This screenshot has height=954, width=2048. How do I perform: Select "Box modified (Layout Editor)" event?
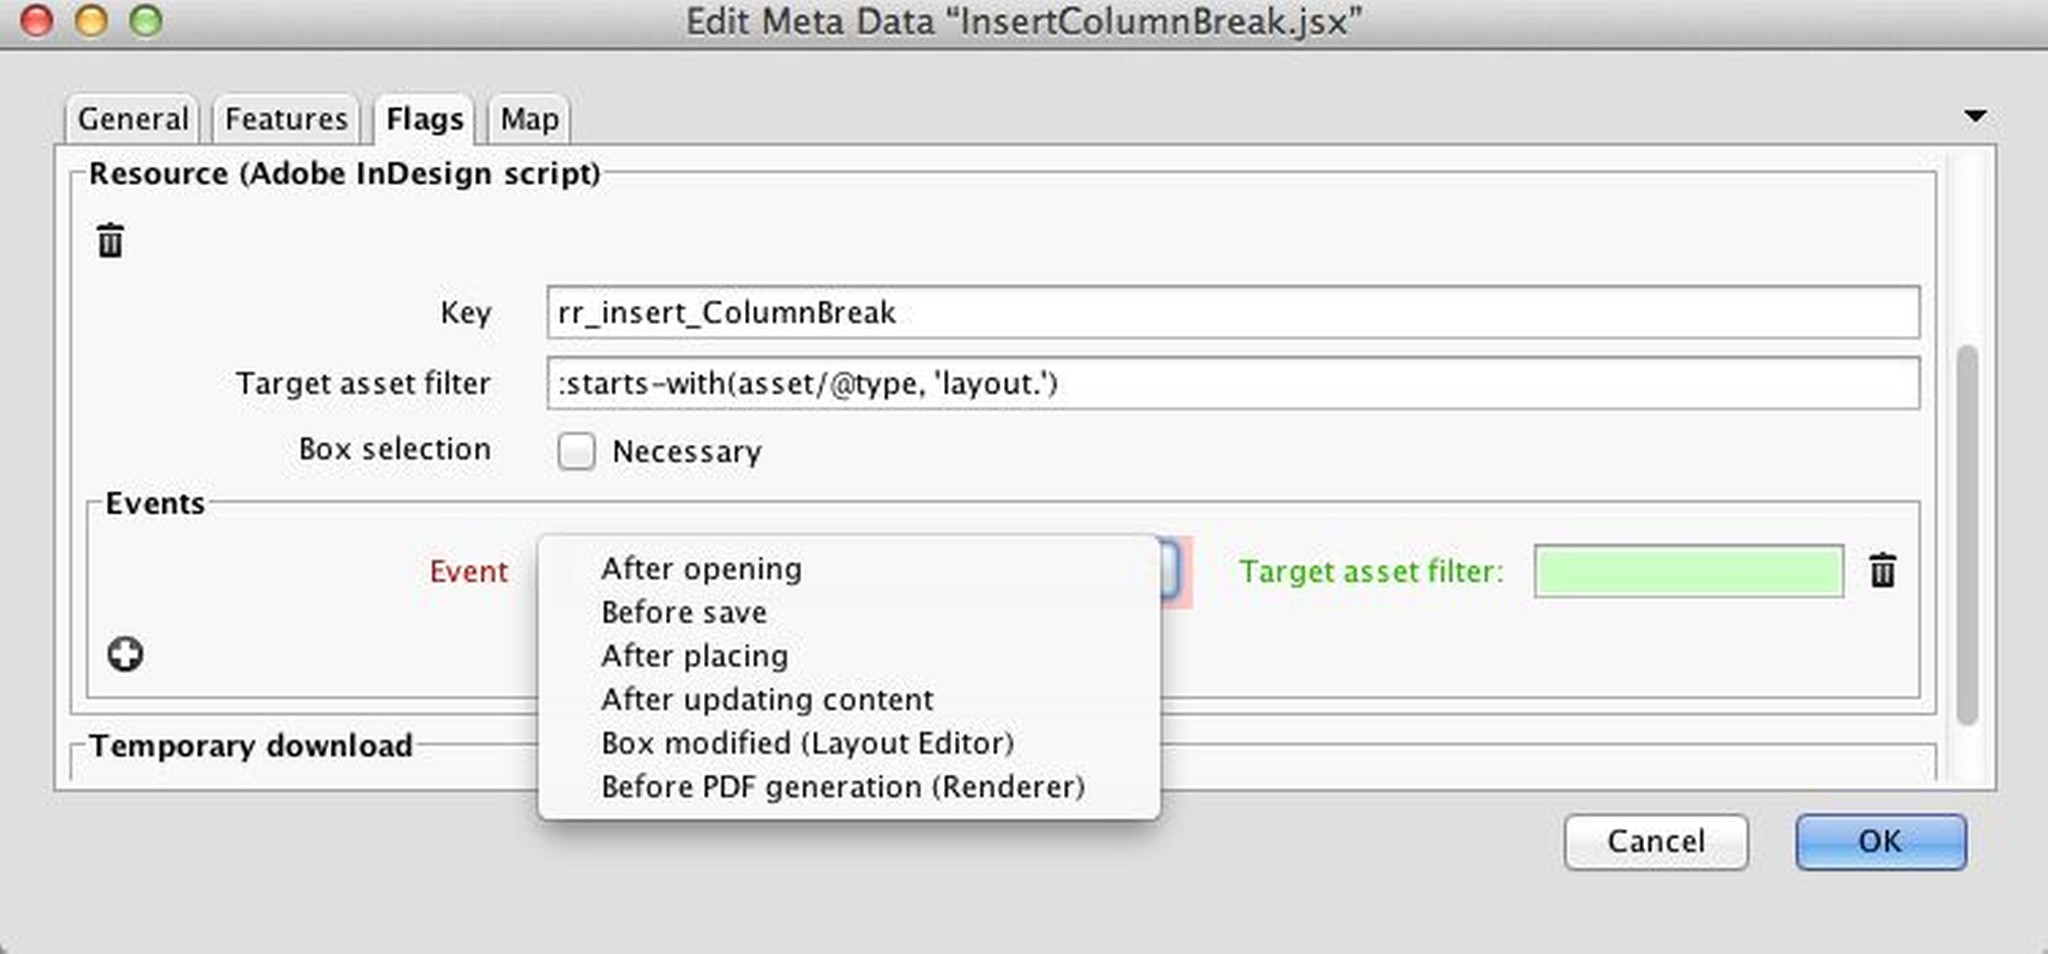coord(807,742)
